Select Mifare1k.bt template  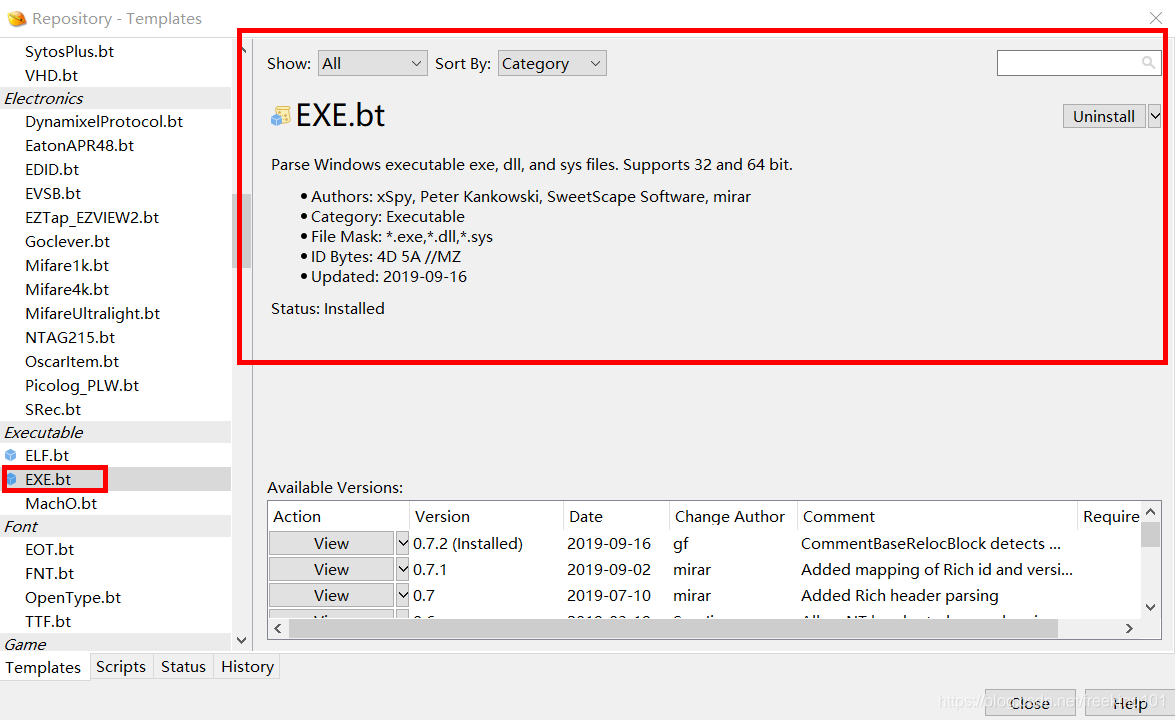pos(67,265)
